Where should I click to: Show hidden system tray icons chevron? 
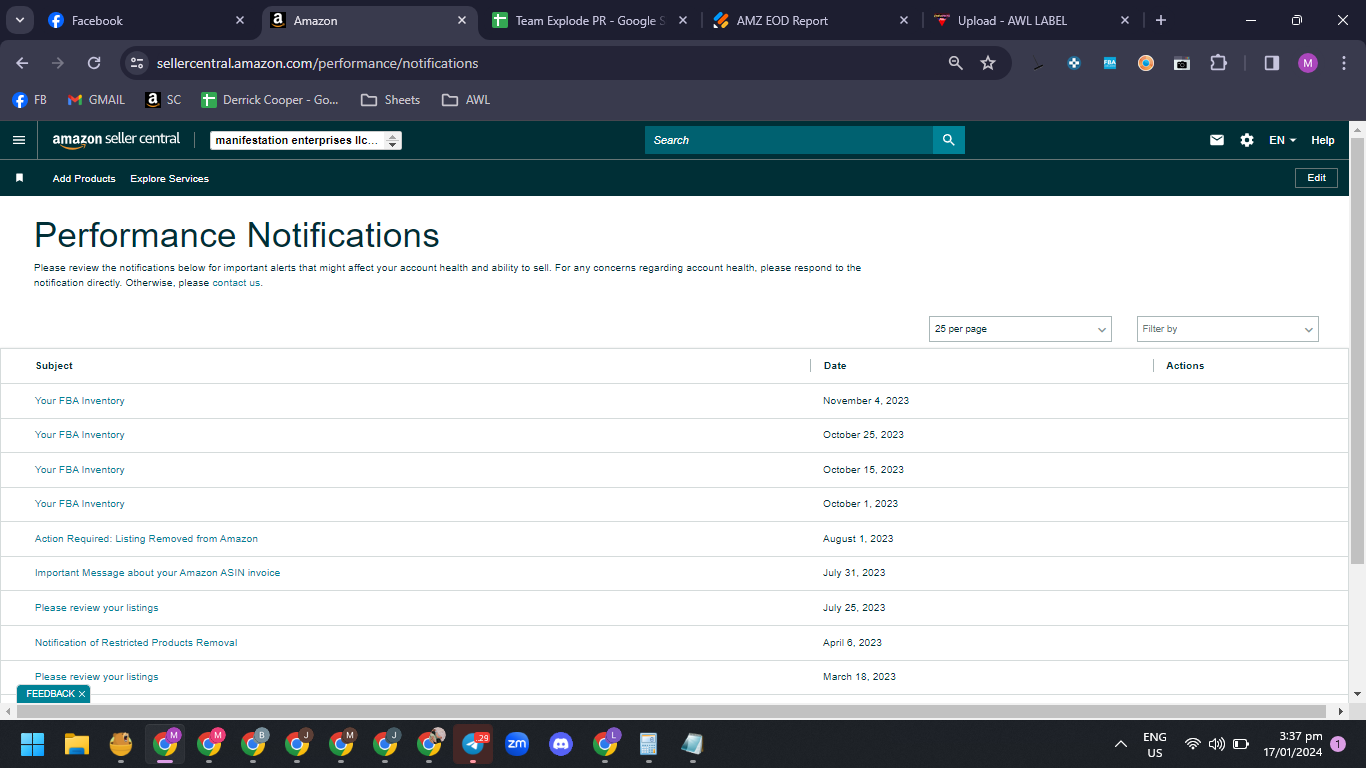point(1121,744)
